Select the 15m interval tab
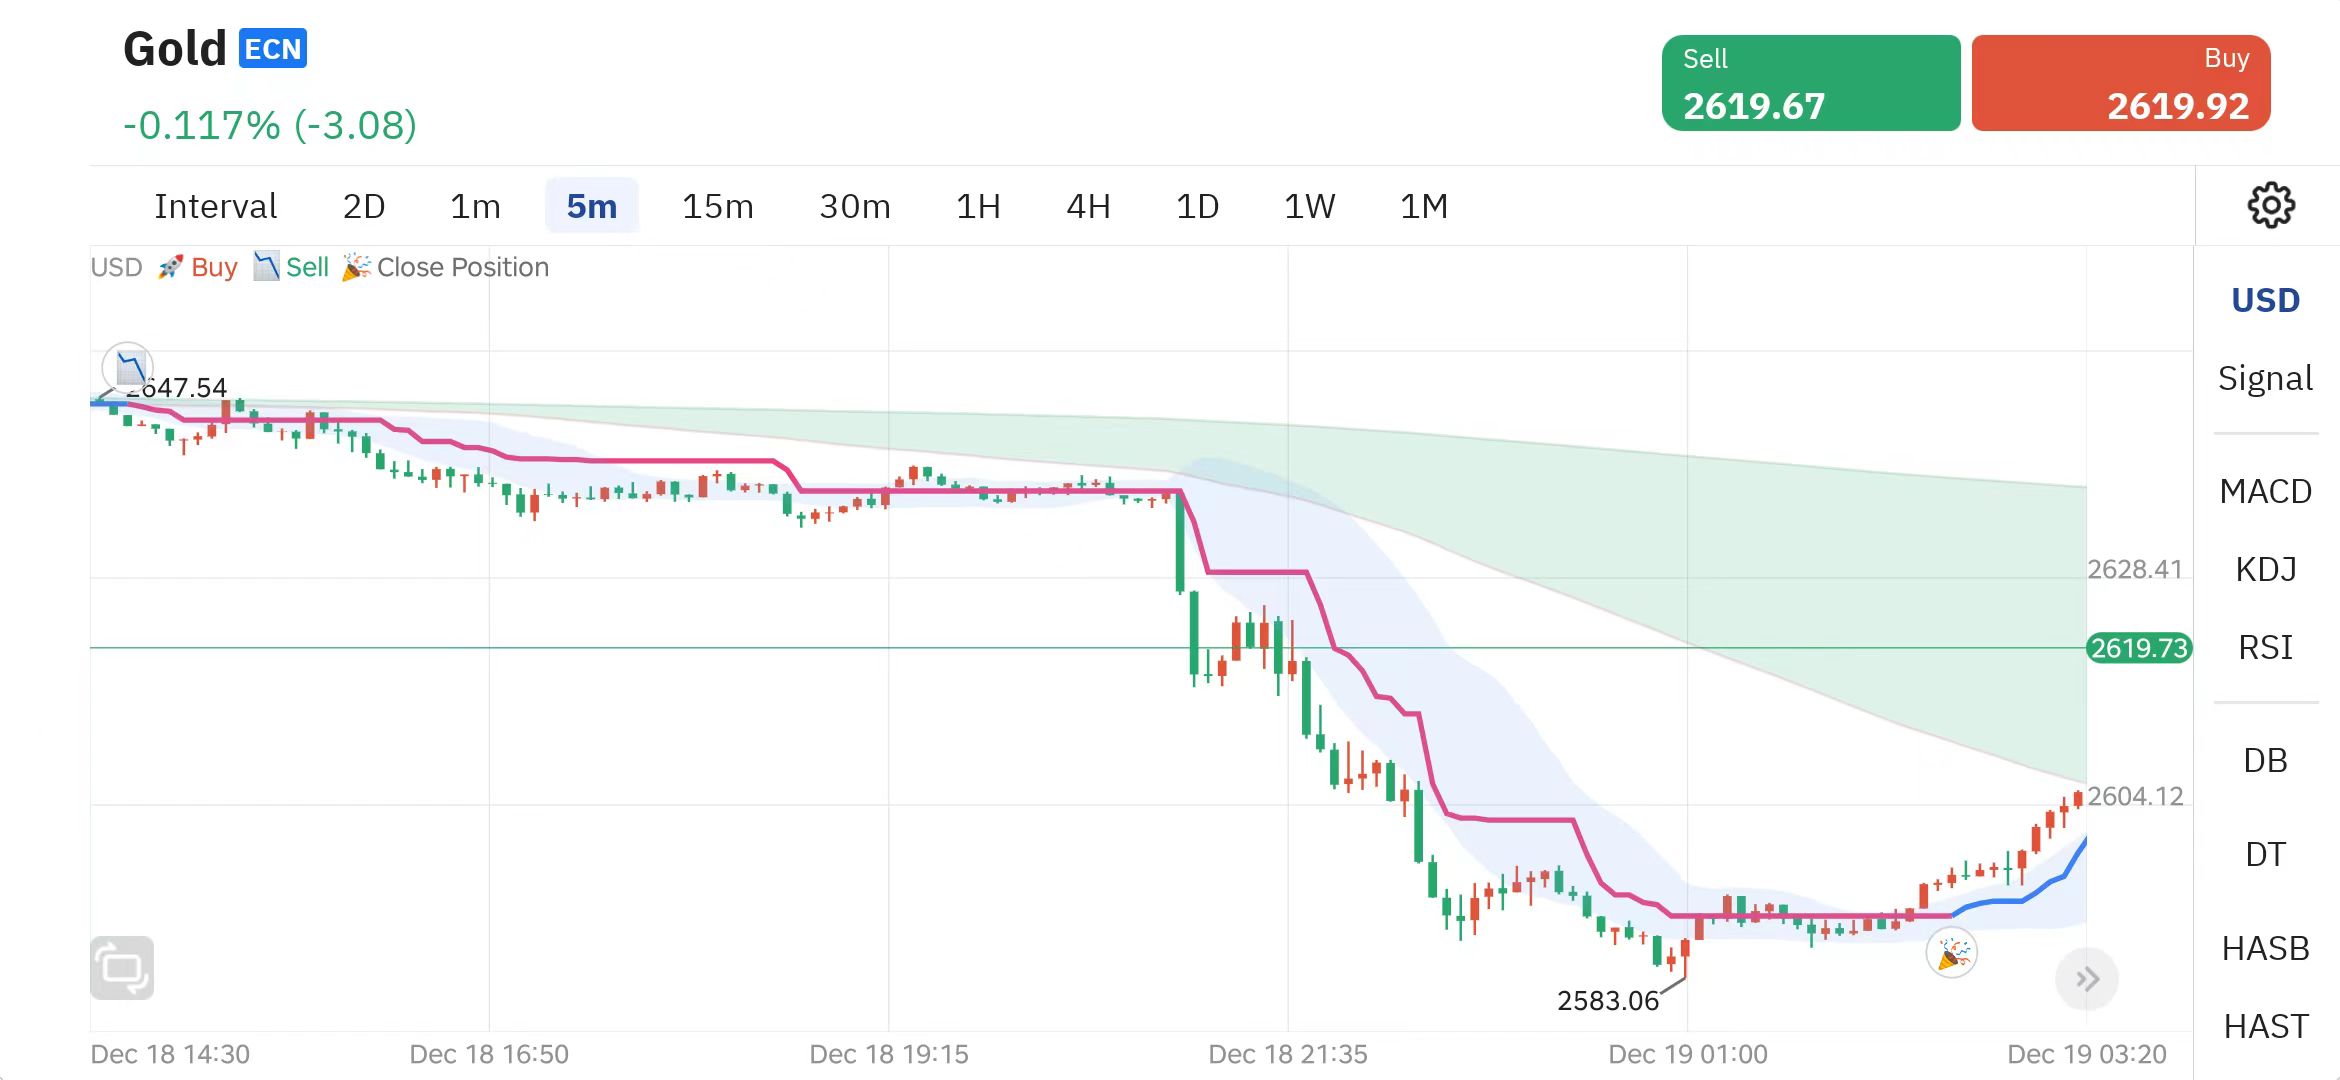 tap(717, 206)
